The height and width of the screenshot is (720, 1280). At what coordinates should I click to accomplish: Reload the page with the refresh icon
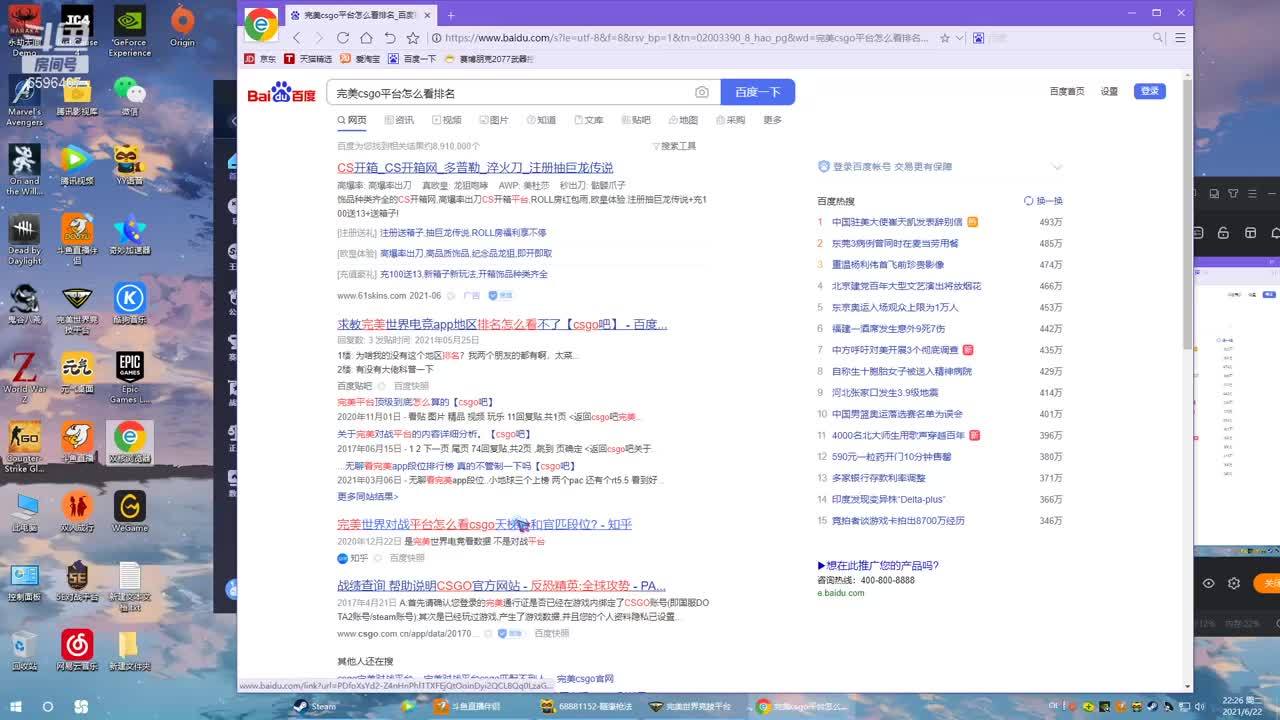342,38
